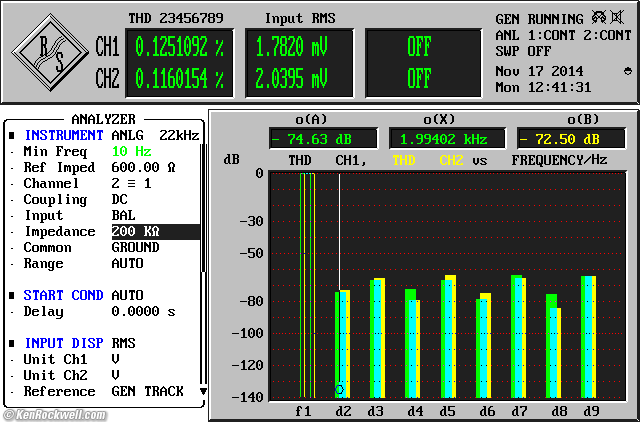
Task: Select the circular cursor marker at d2
Action: point(339,389)
